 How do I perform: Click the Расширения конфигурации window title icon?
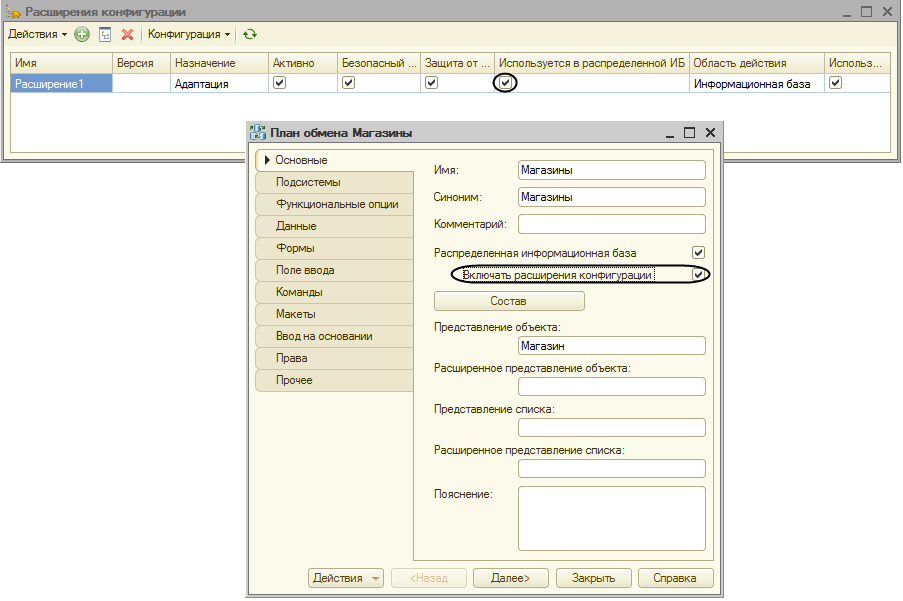click(x=13, y=12)
